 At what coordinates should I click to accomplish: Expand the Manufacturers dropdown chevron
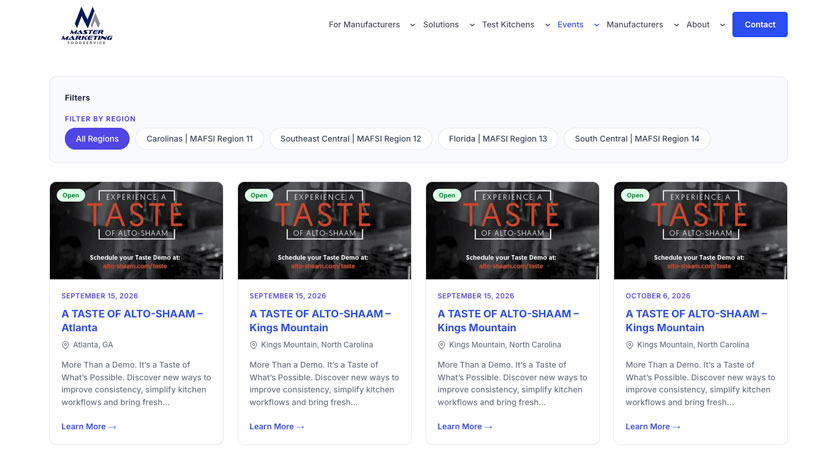pyautogui.click(x=676, y=25)
